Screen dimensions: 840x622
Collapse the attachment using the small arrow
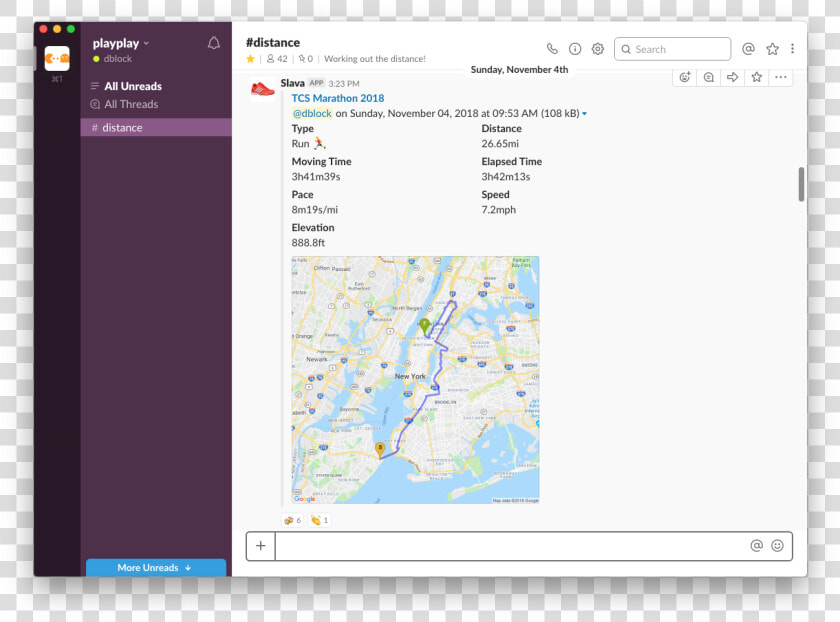(x=584, y=114)
